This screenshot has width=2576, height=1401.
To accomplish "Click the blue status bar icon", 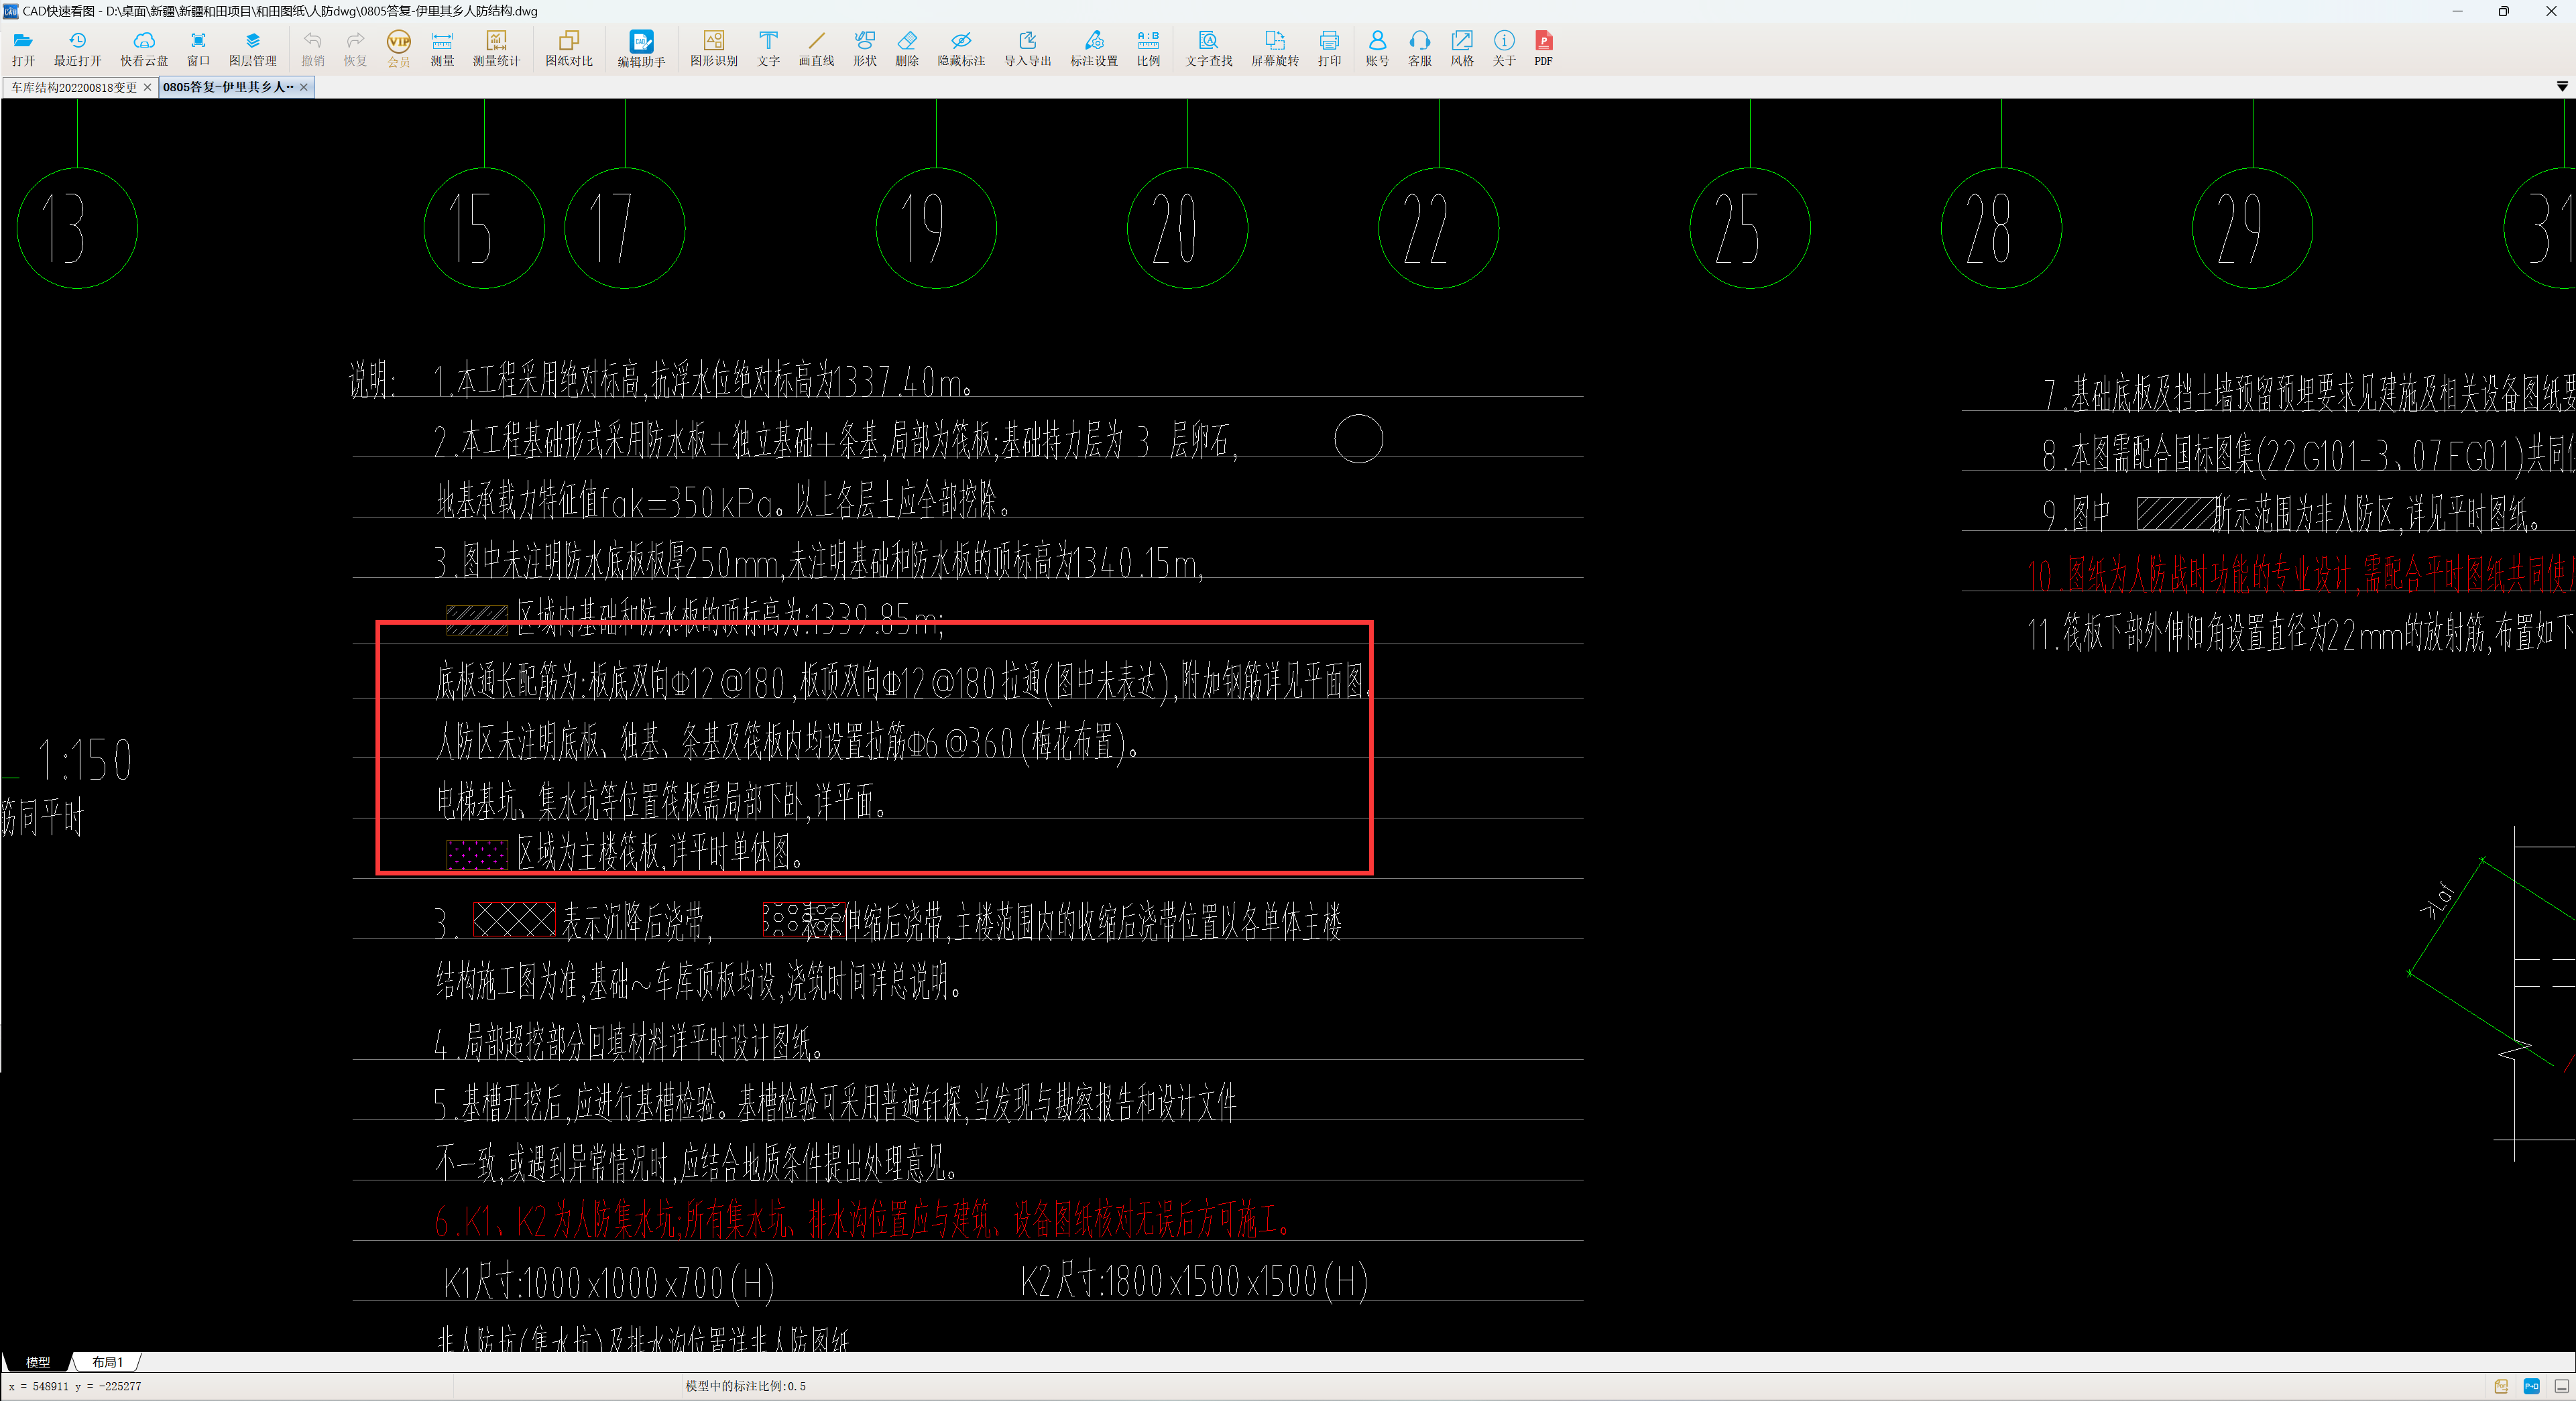I will pyautogui.click(x=2532, y=1386).
